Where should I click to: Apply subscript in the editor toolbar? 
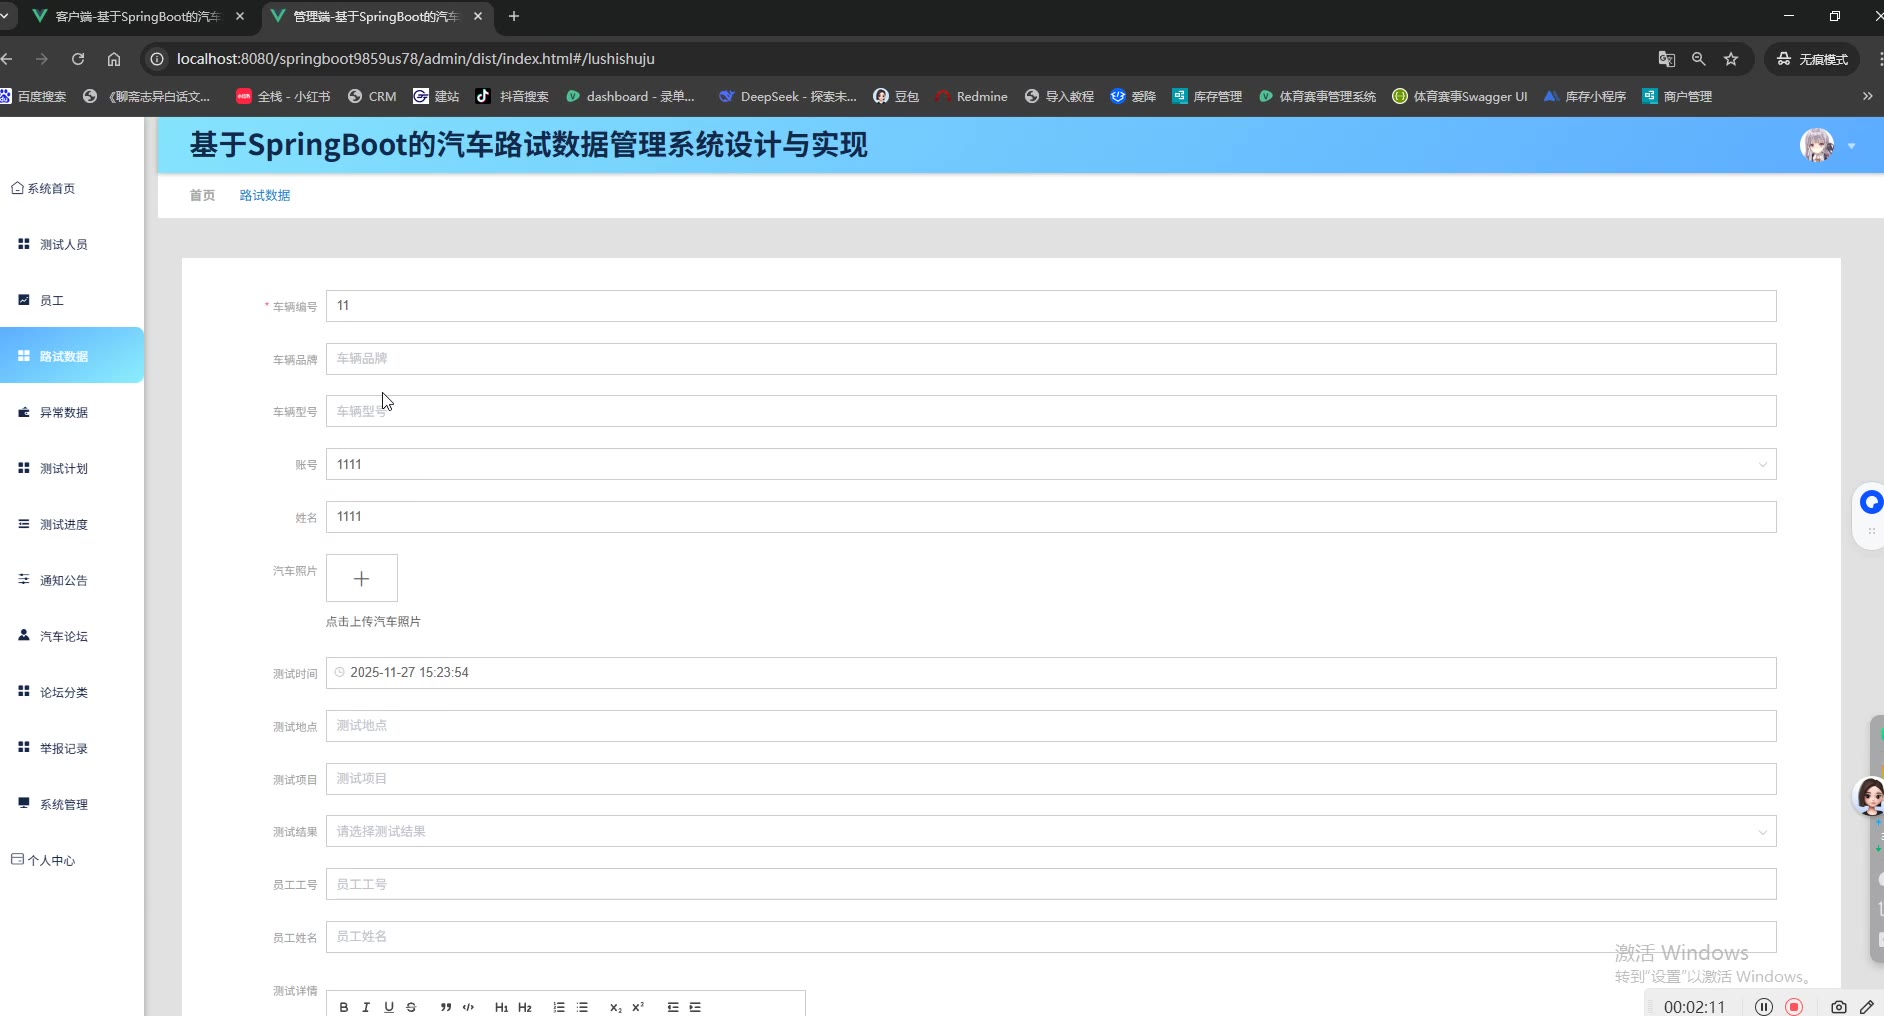pyautogui.click(x=616, y=1007)
